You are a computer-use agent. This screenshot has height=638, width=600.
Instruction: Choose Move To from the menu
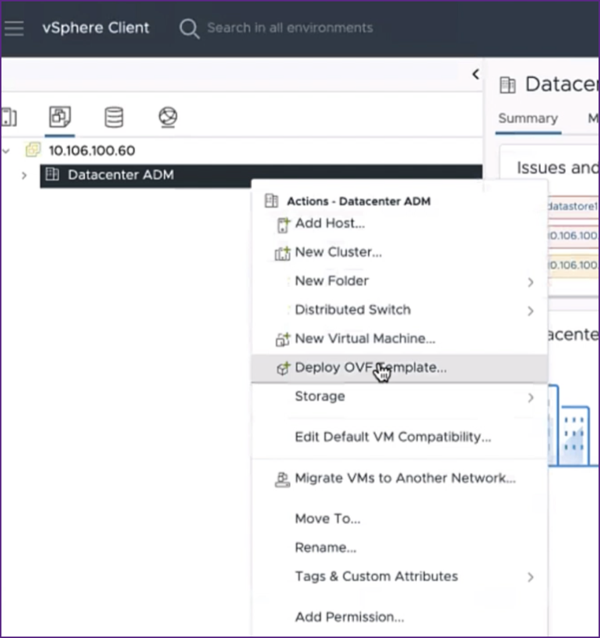pyautogui.click(x=327, y=519)
